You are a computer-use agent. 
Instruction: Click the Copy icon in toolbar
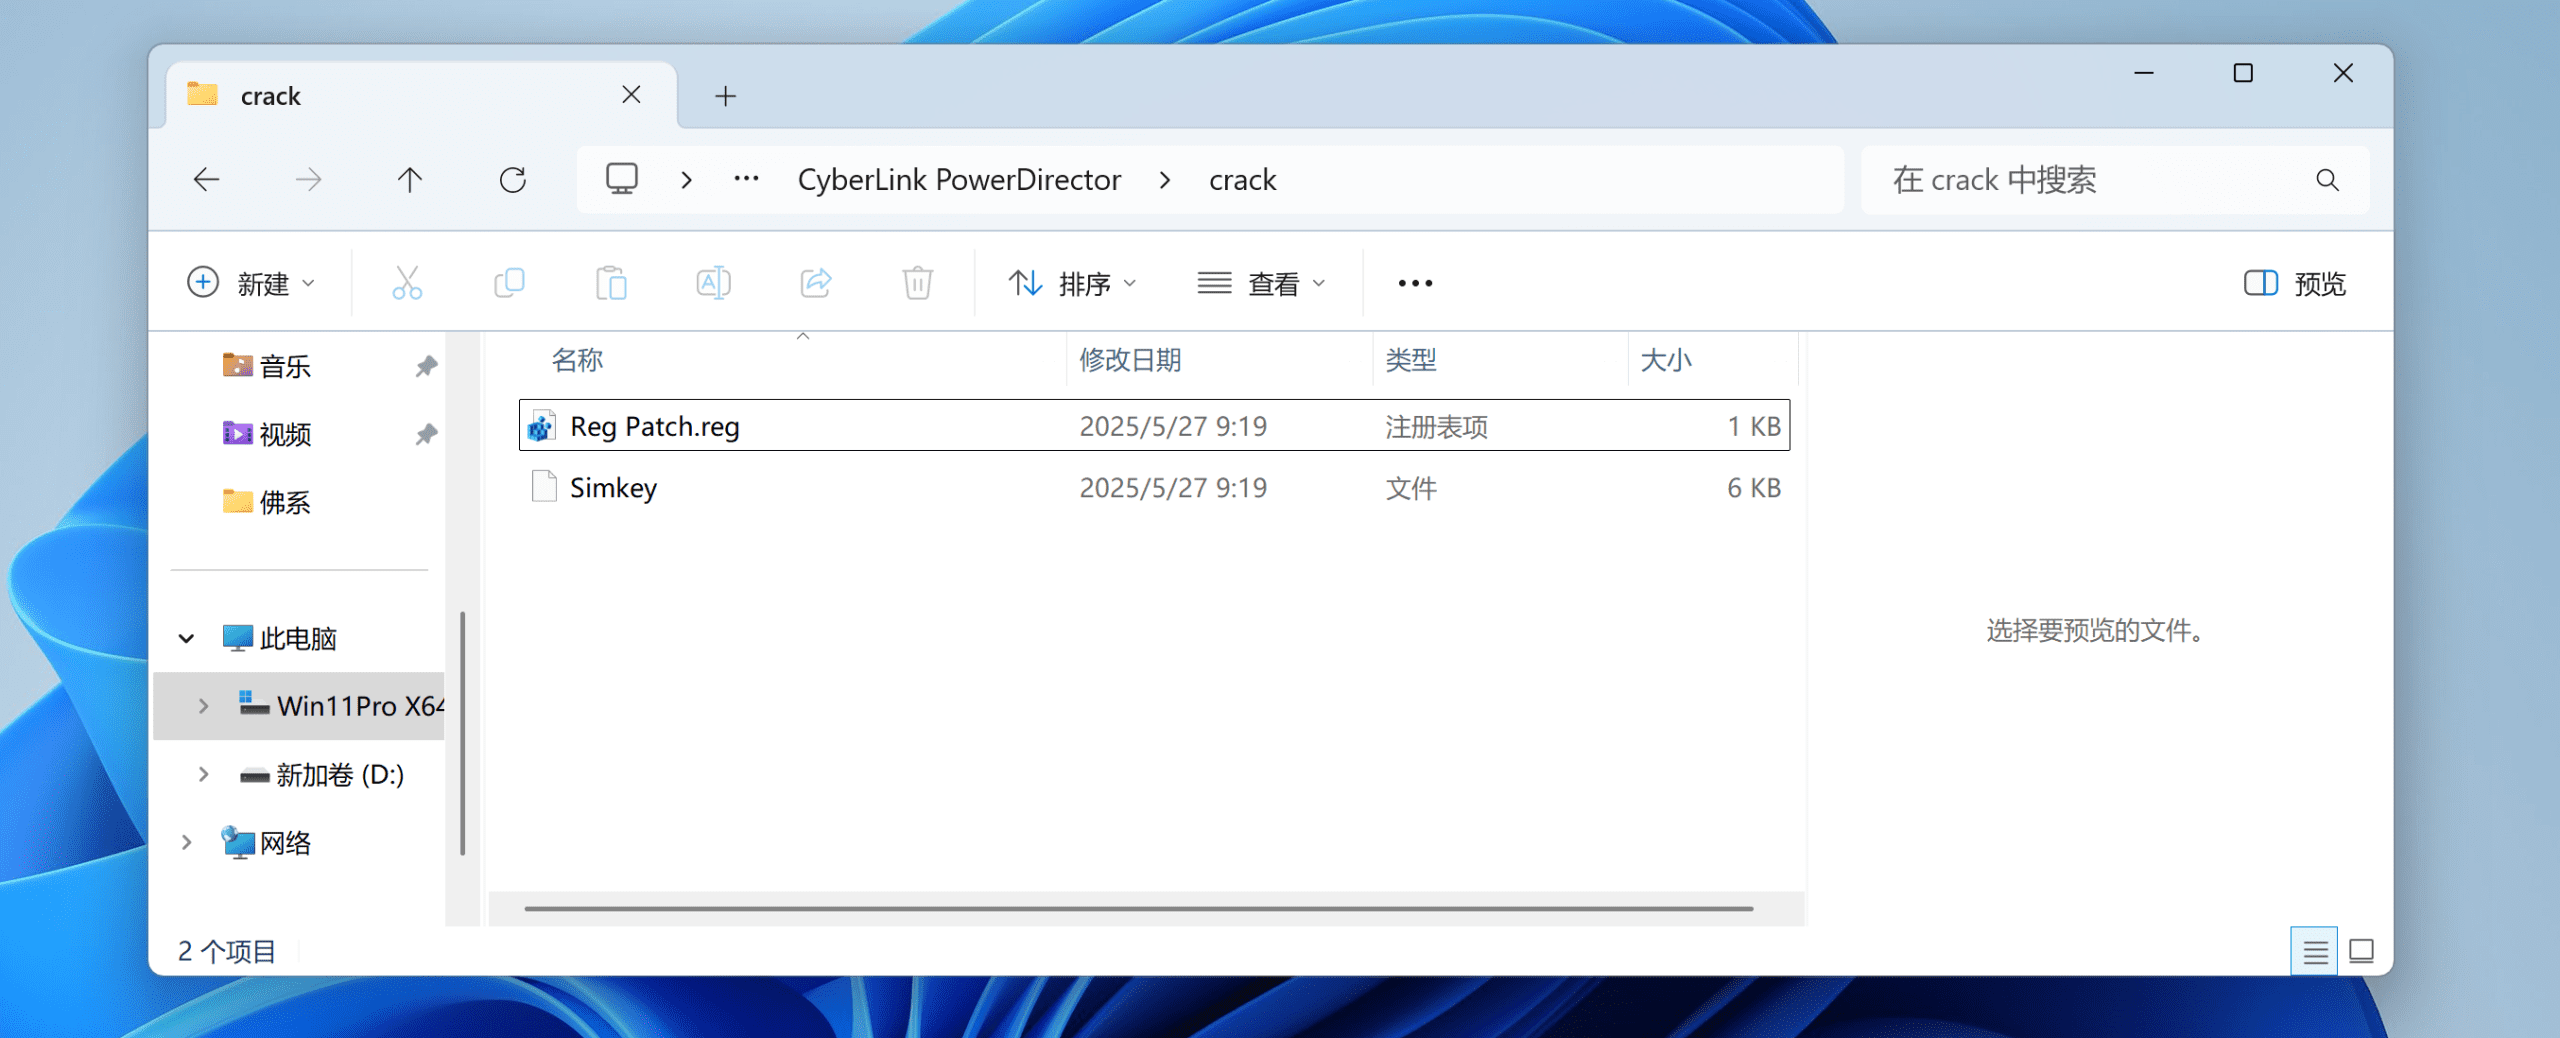point(509,284)
